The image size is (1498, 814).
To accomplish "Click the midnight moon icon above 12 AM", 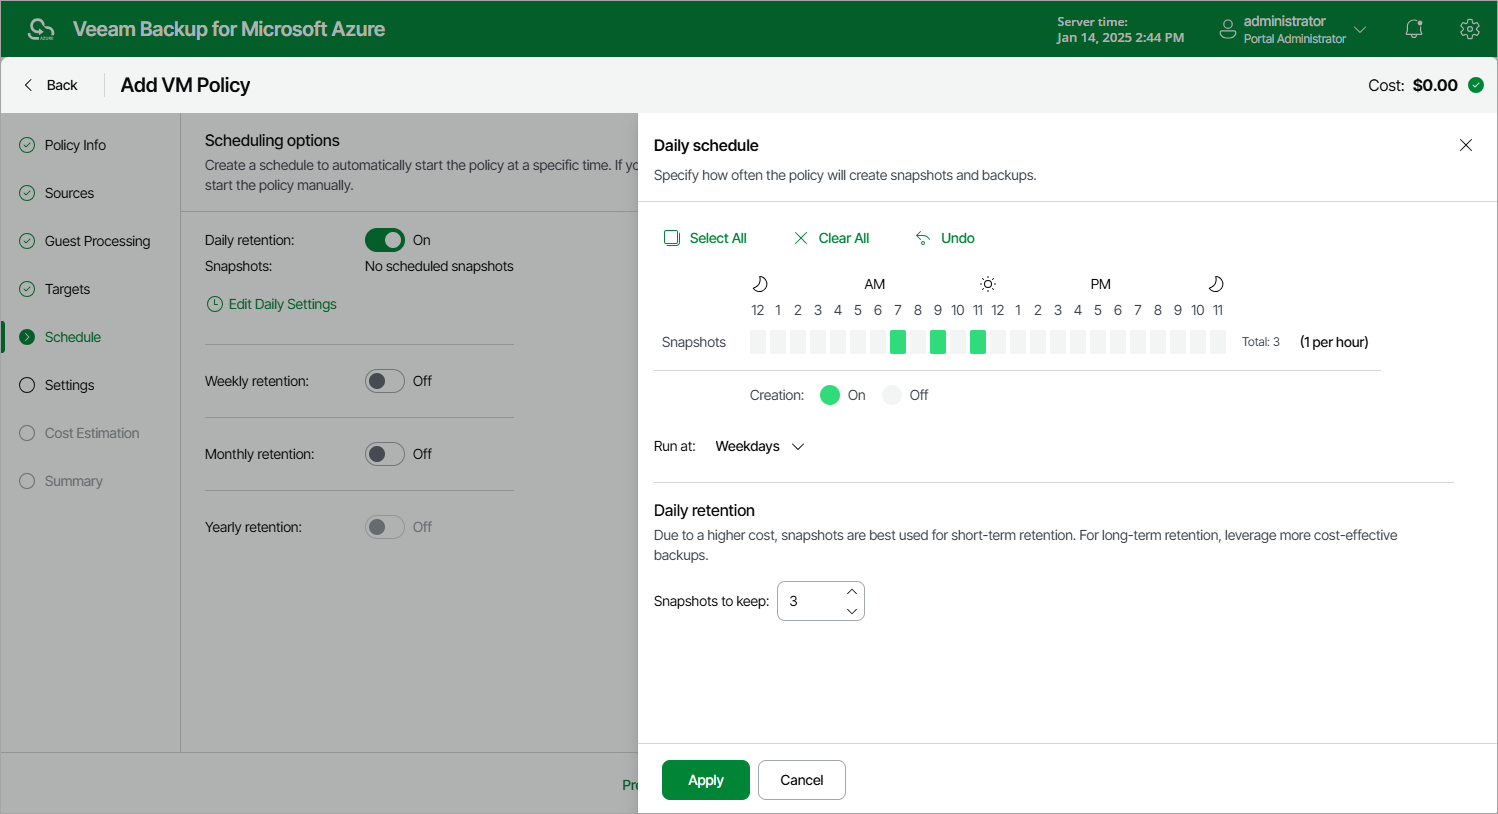I will tap(760, 284).
